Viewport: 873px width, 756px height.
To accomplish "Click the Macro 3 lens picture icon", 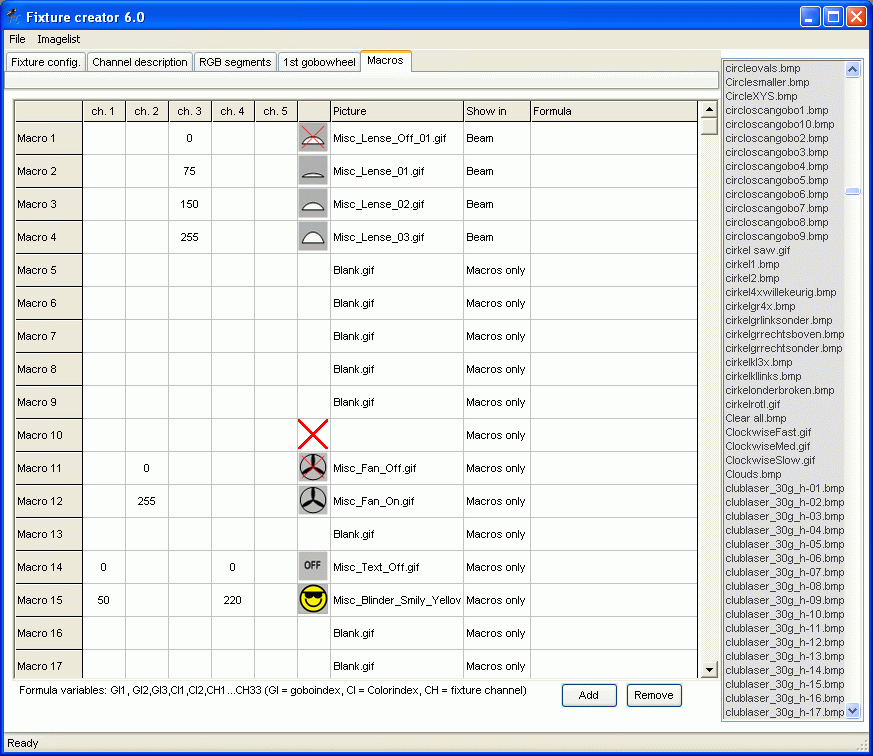I will pos(313,204).
